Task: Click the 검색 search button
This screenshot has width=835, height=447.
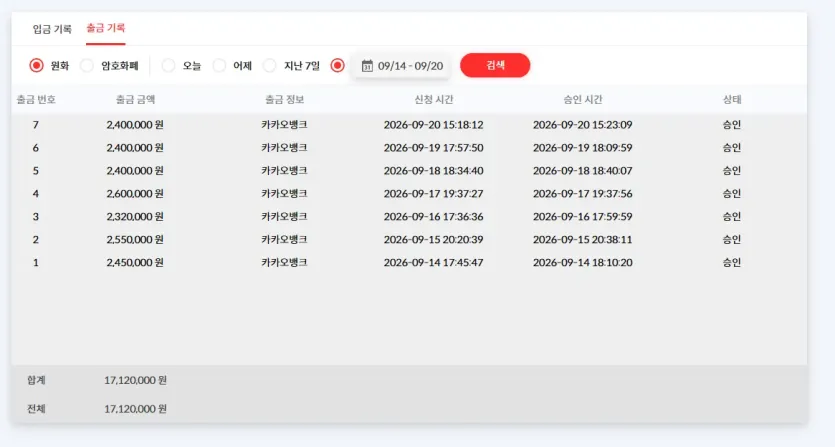Action: tap(495, 65)
